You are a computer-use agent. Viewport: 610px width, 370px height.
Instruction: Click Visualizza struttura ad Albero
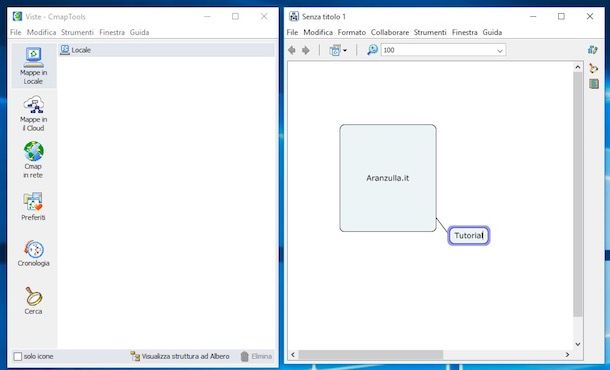[x=180, y=356]
